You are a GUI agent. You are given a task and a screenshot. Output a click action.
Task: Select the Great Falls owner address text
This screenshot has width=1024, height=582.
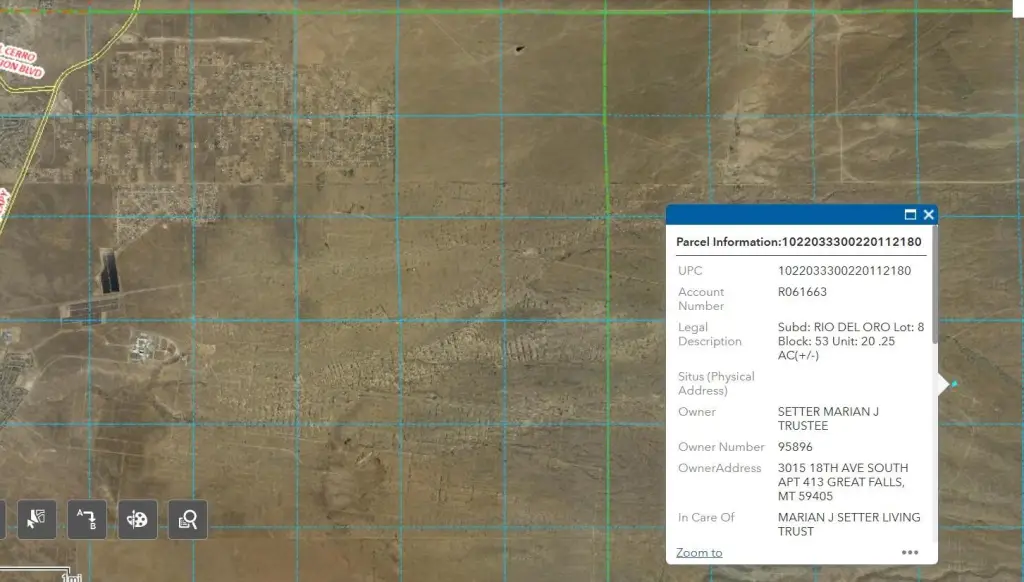[842, 482]
